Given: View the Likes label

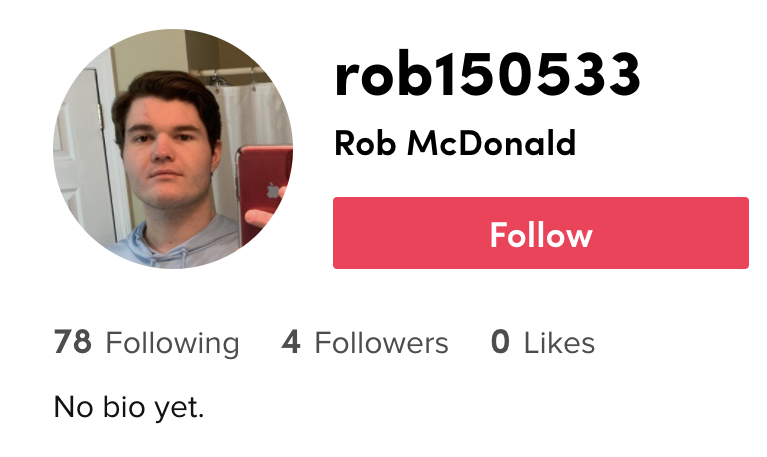Looking at the screenshot, I should (x=559, y=343).
